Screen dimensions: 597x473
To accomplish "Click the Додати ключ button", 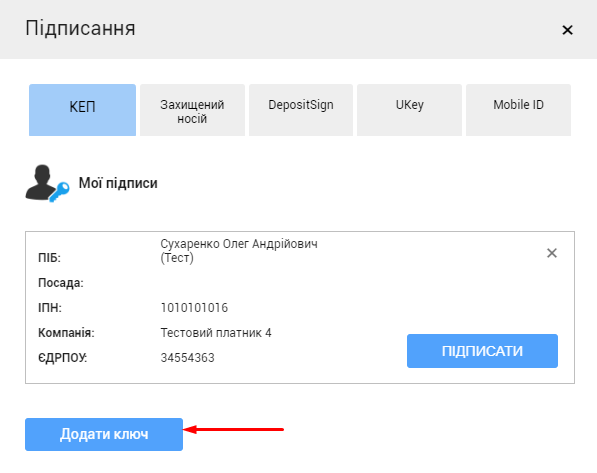I will pyautogui.click(x=104, y=434).
